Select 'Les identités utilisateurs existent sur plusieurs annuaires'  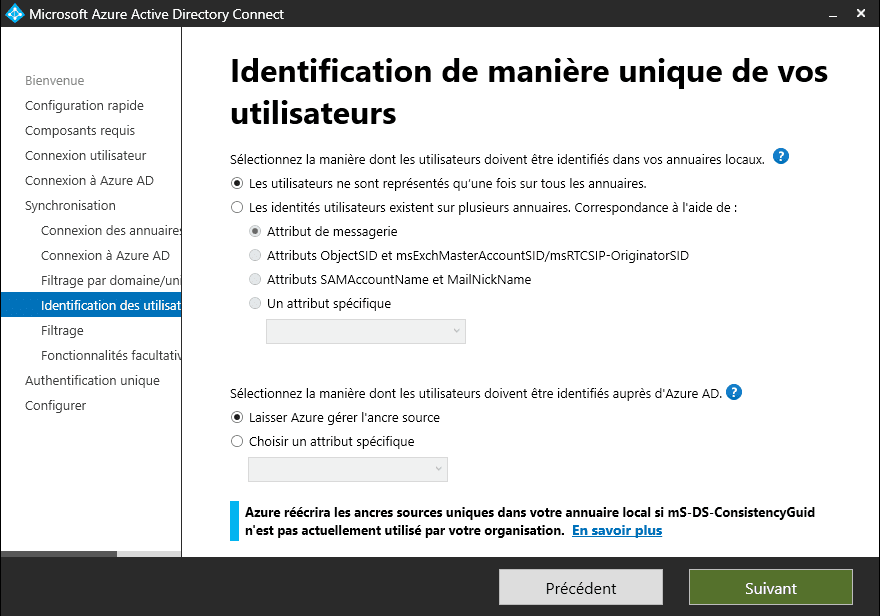pos(237,208)
